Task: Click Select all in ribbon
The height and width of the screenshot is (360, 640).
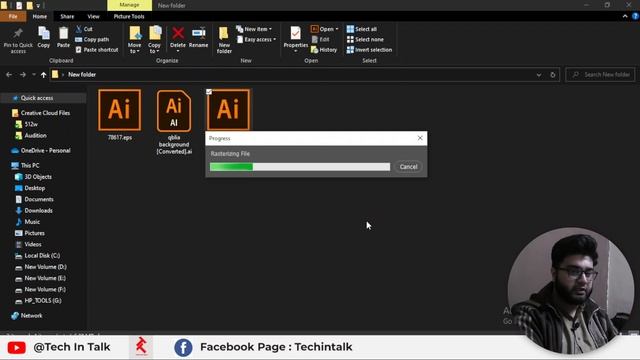Action: pyautogui.click(x=362, y=29)
